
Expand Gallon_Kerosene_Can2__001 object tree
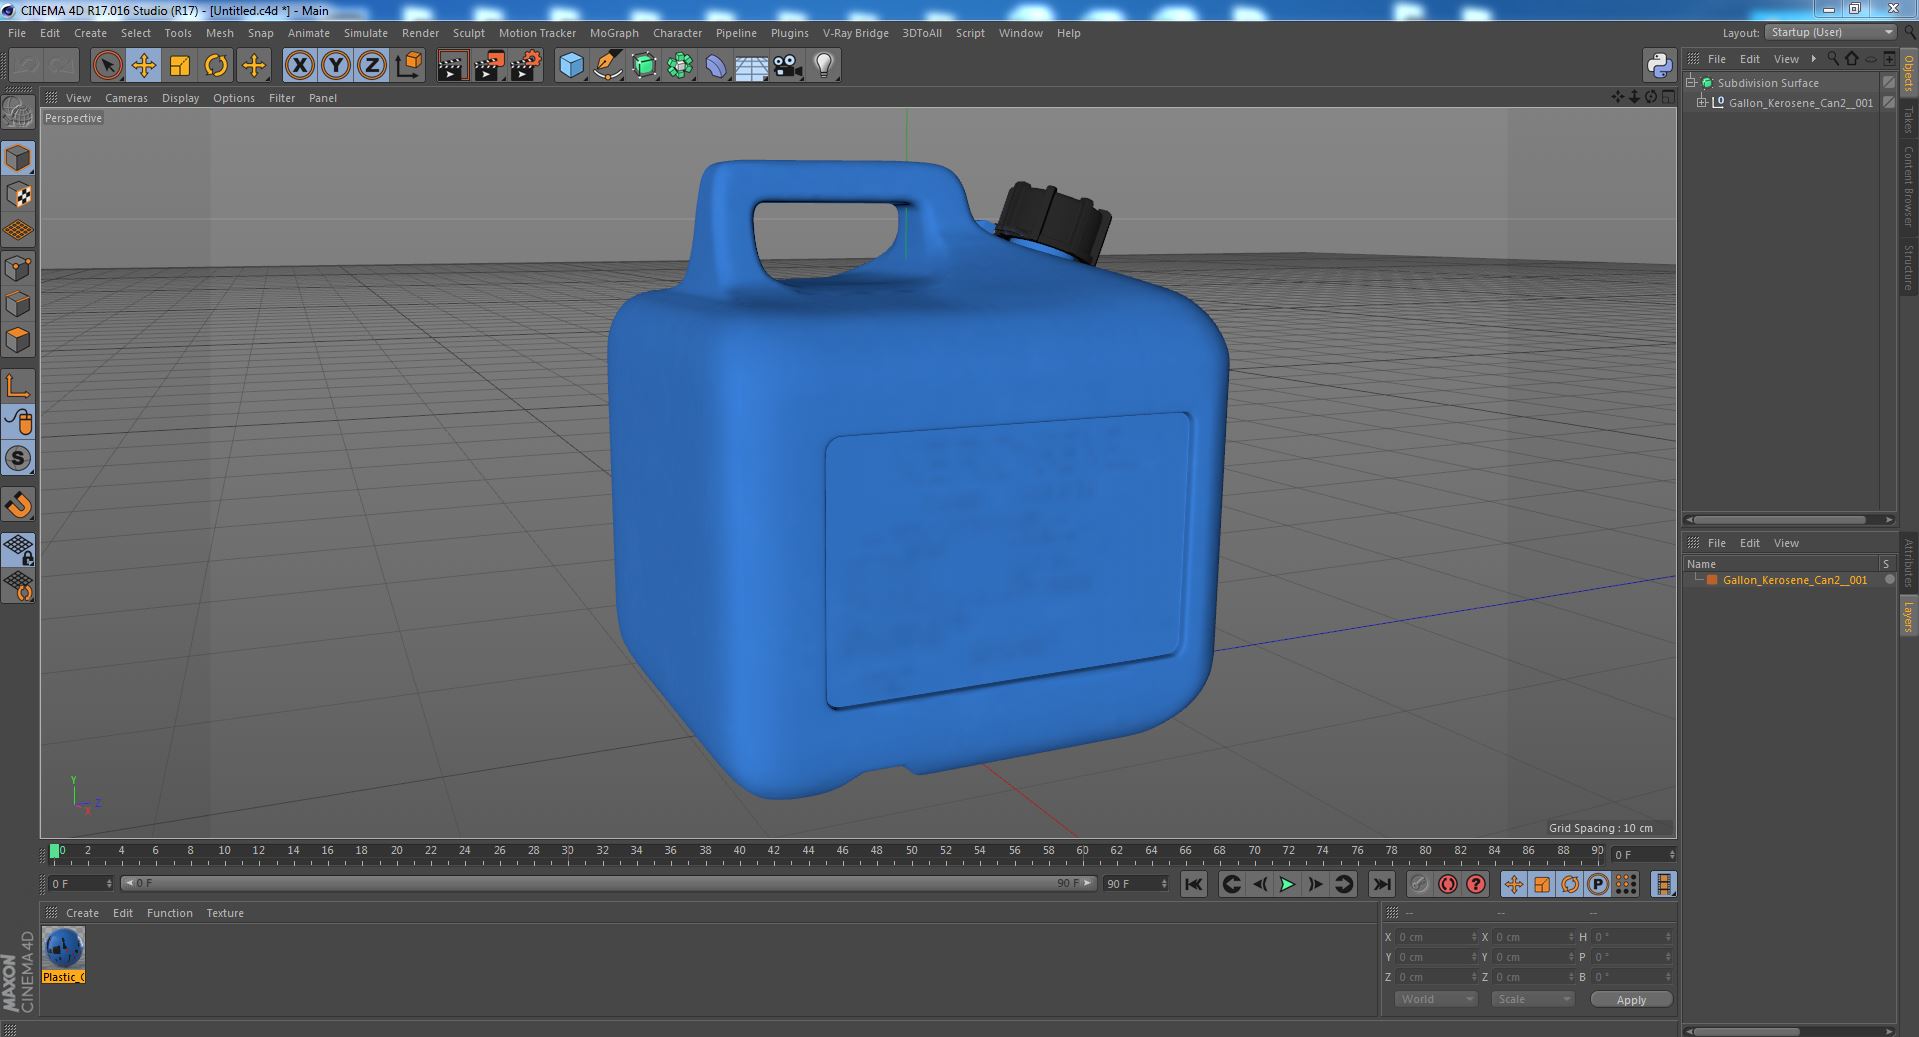[x=1702, y=102]
